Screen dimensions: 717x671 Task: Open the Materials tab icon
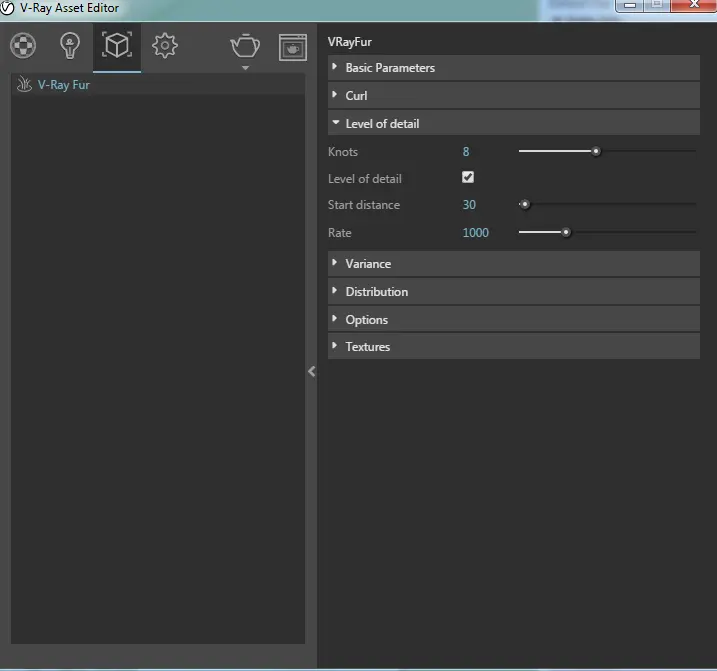click(x=23, y=46)
